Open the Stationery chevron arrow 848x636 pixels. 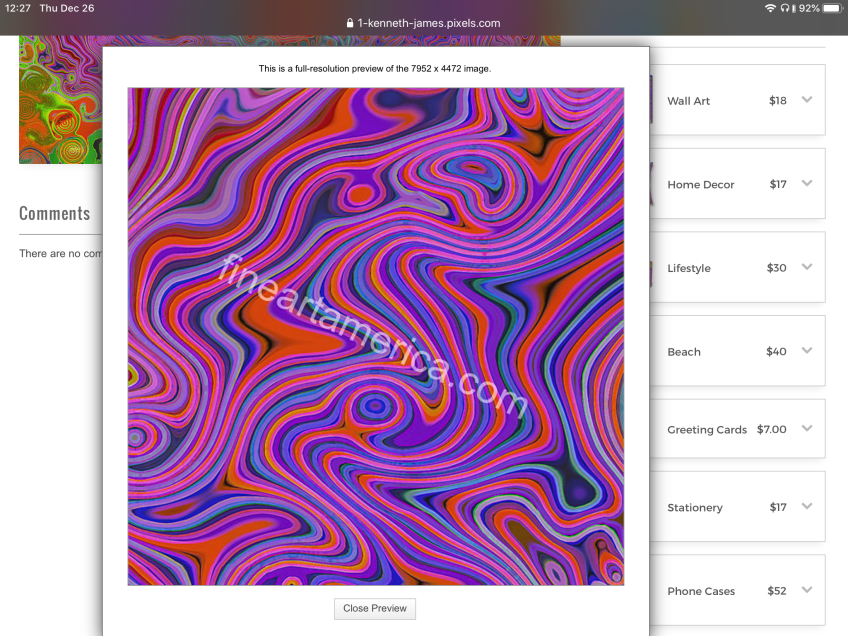pyautogui.click(x=807, y=507)
